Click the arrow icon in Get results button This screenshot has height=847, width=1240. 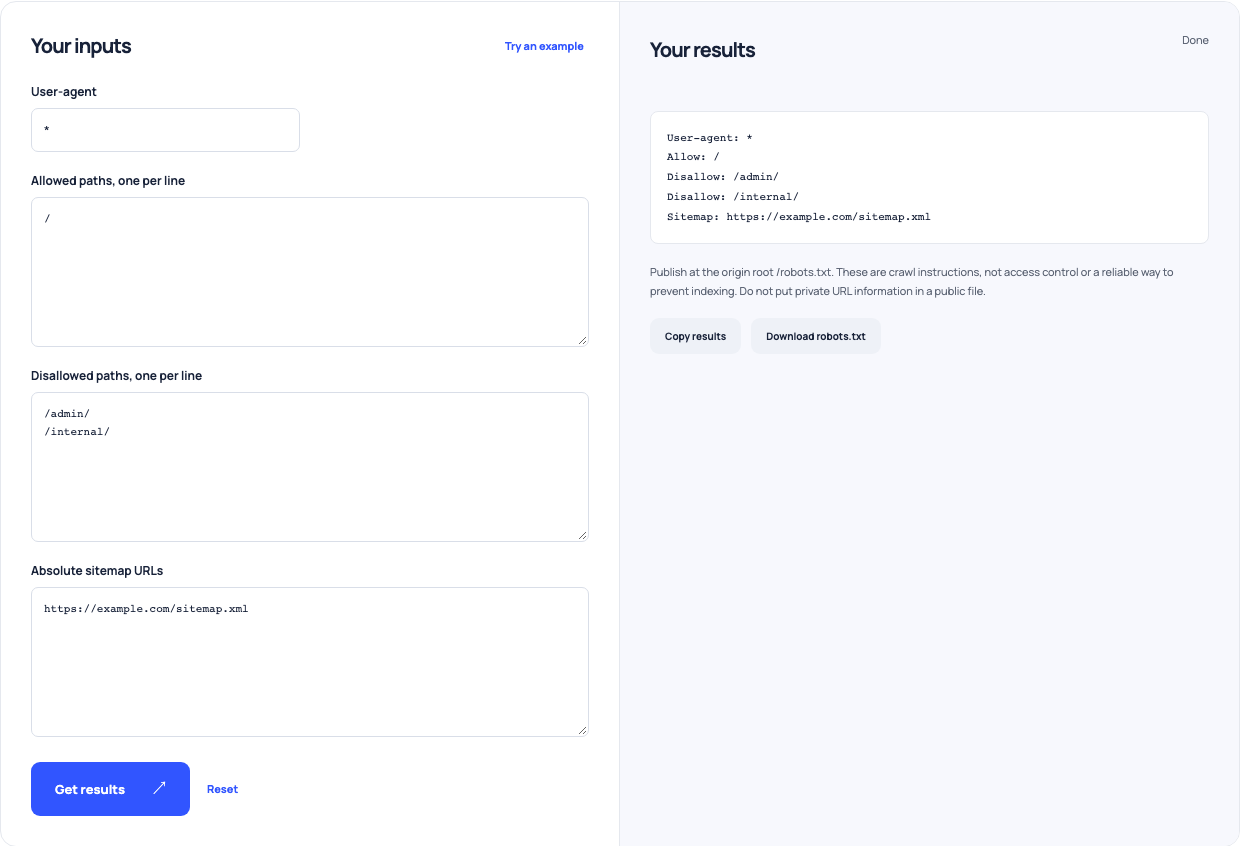click(160, 789)
